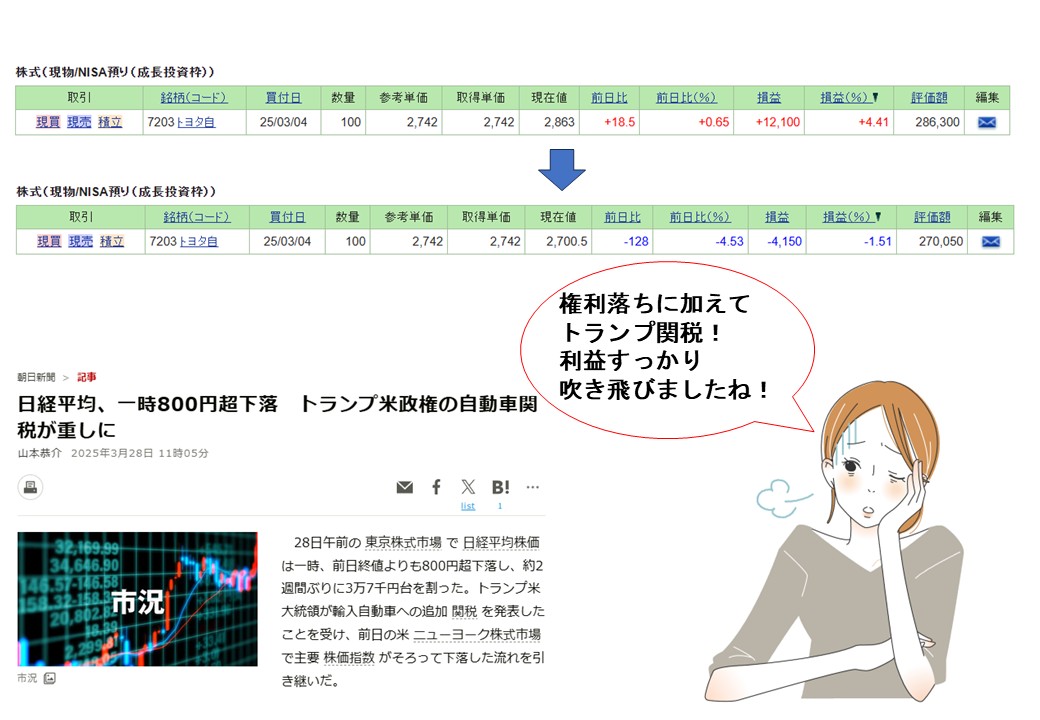Click the list link under the X icon
Image resolution: width=1040 pixels, height=720 pixels.
point(468,506)
